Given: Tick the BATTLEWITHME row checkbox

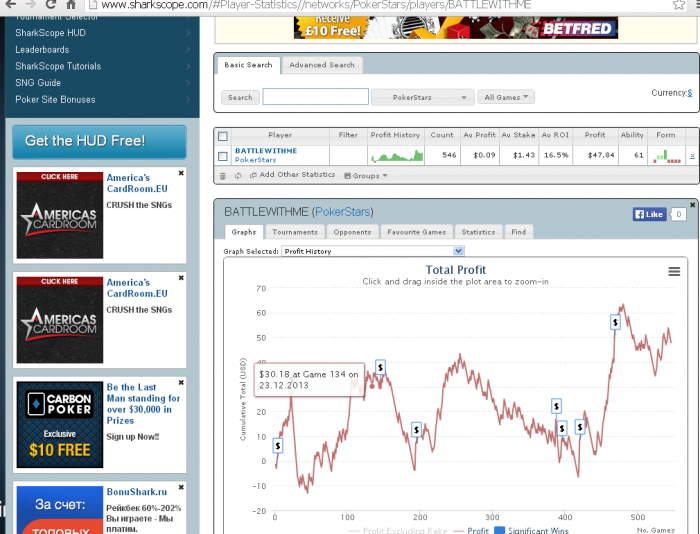Looking at the screenshot, I should point(223,156).
